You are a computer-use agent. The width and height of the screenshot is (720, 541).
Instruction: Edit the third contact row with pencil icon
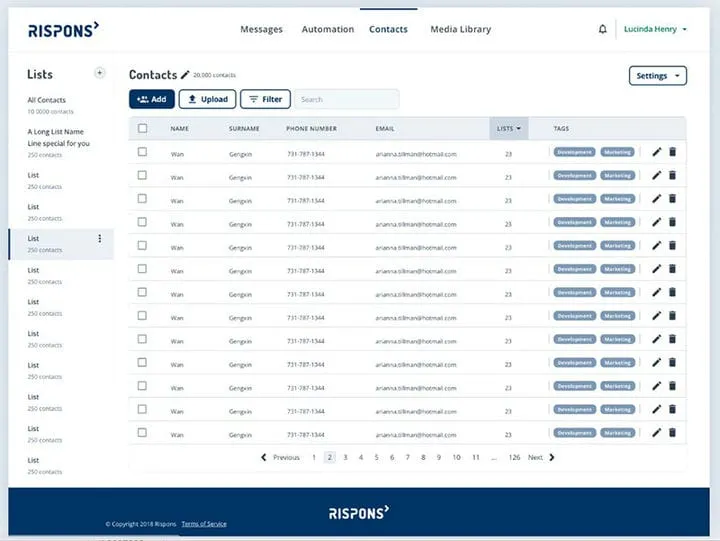click(657, 198)
